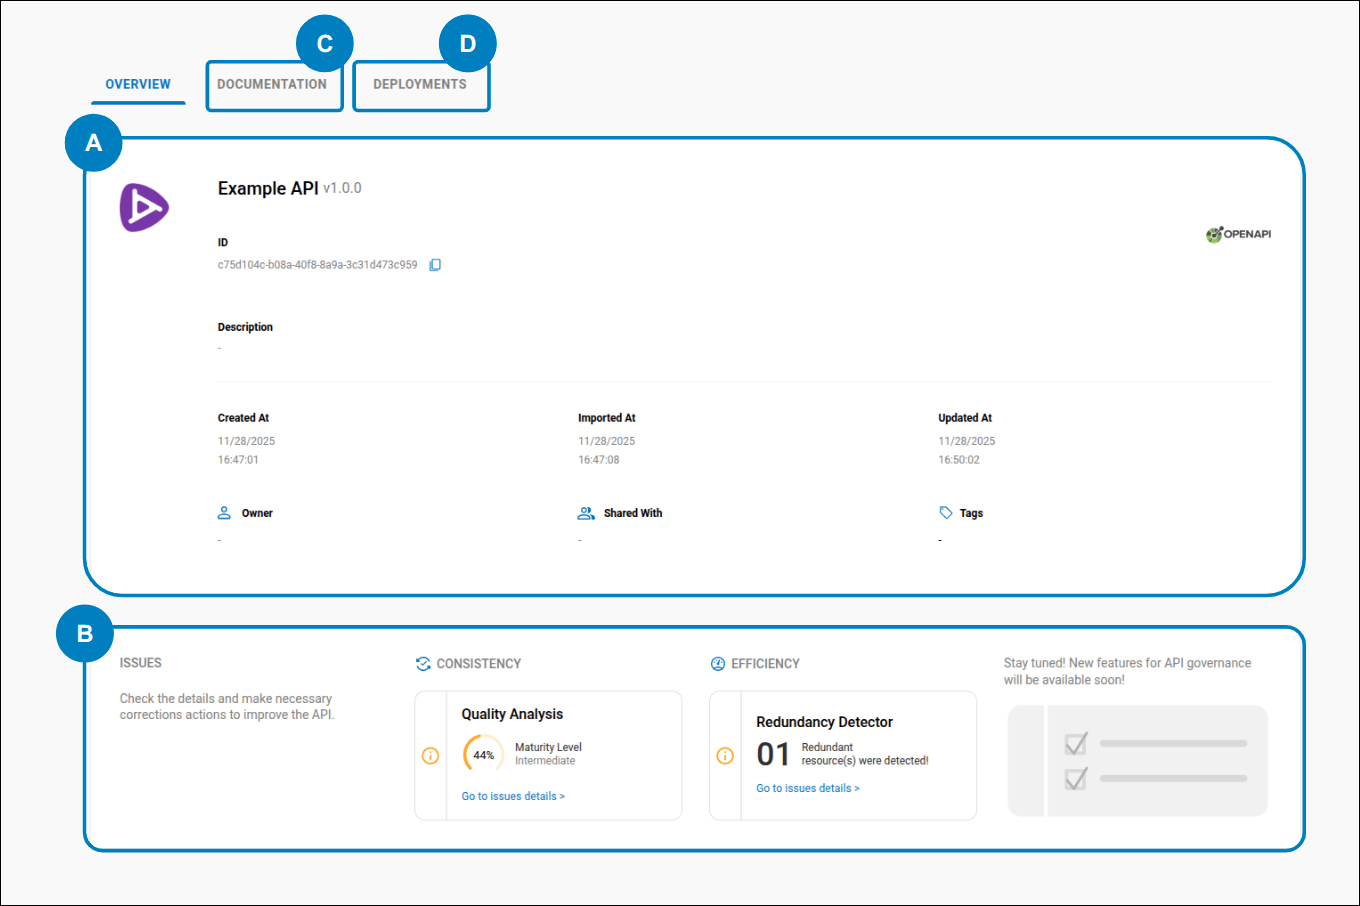
Task: Select the purple API logo icon
Action: [144, 207]
